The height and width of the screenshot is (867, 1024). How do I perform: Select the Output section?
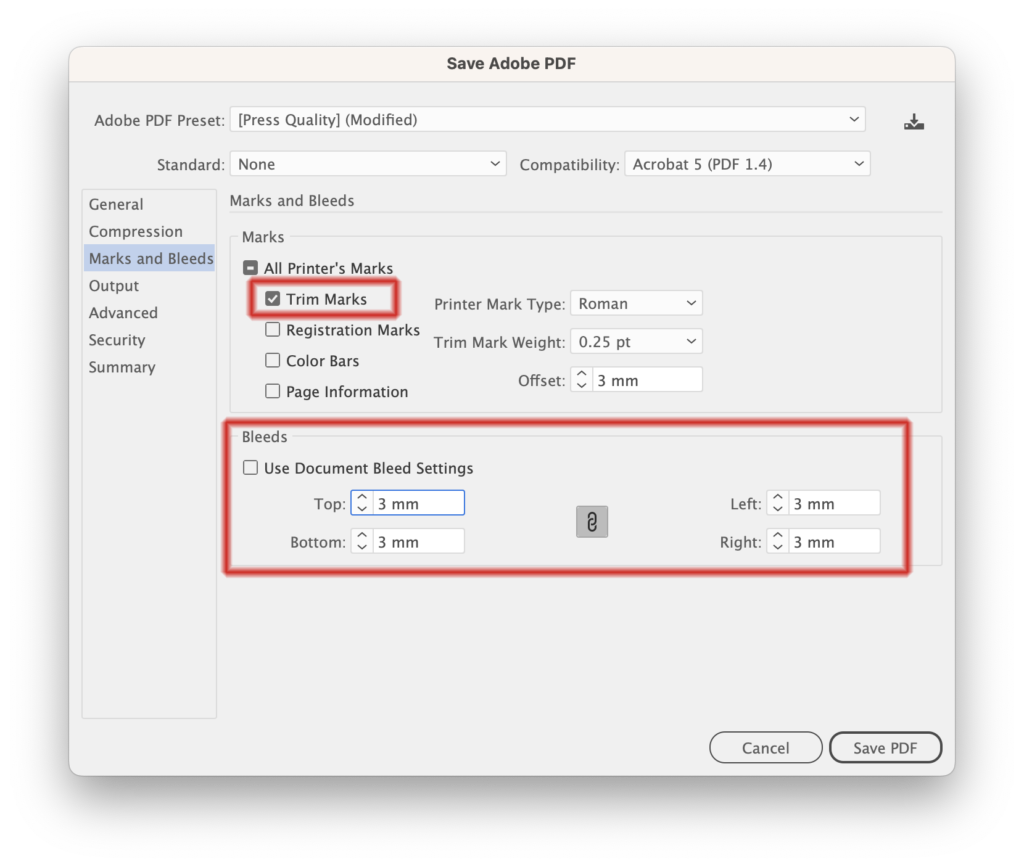point(149,286)
